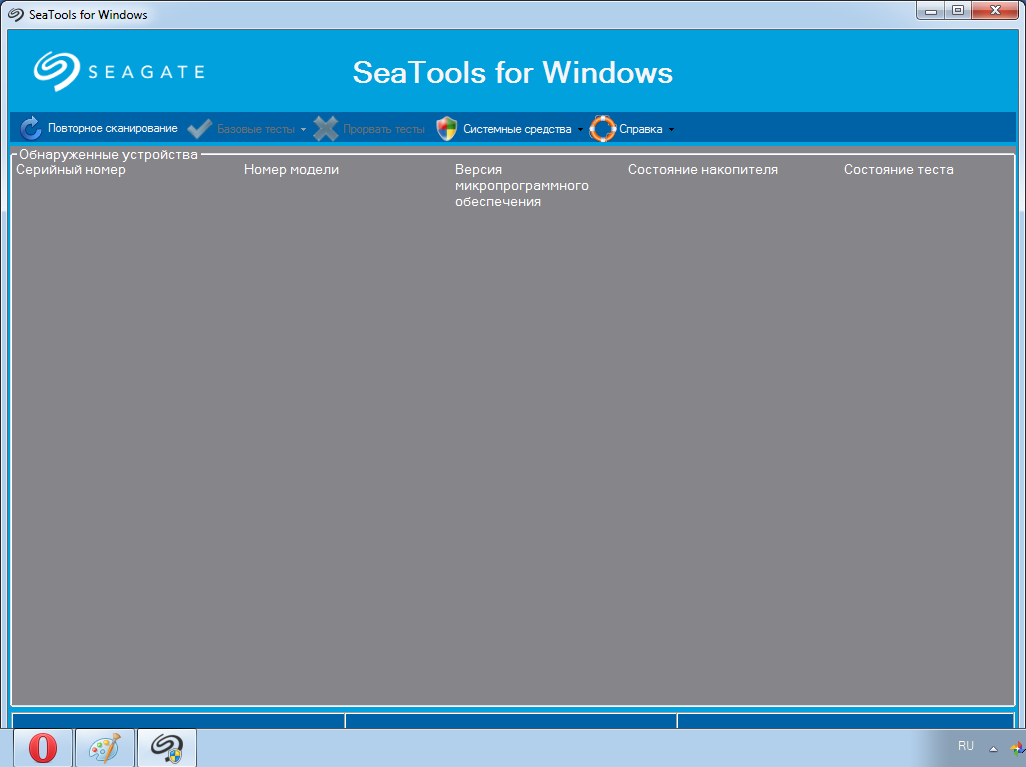Click the Серийный номер column header

pyautogui.click(x=71, y=170)
